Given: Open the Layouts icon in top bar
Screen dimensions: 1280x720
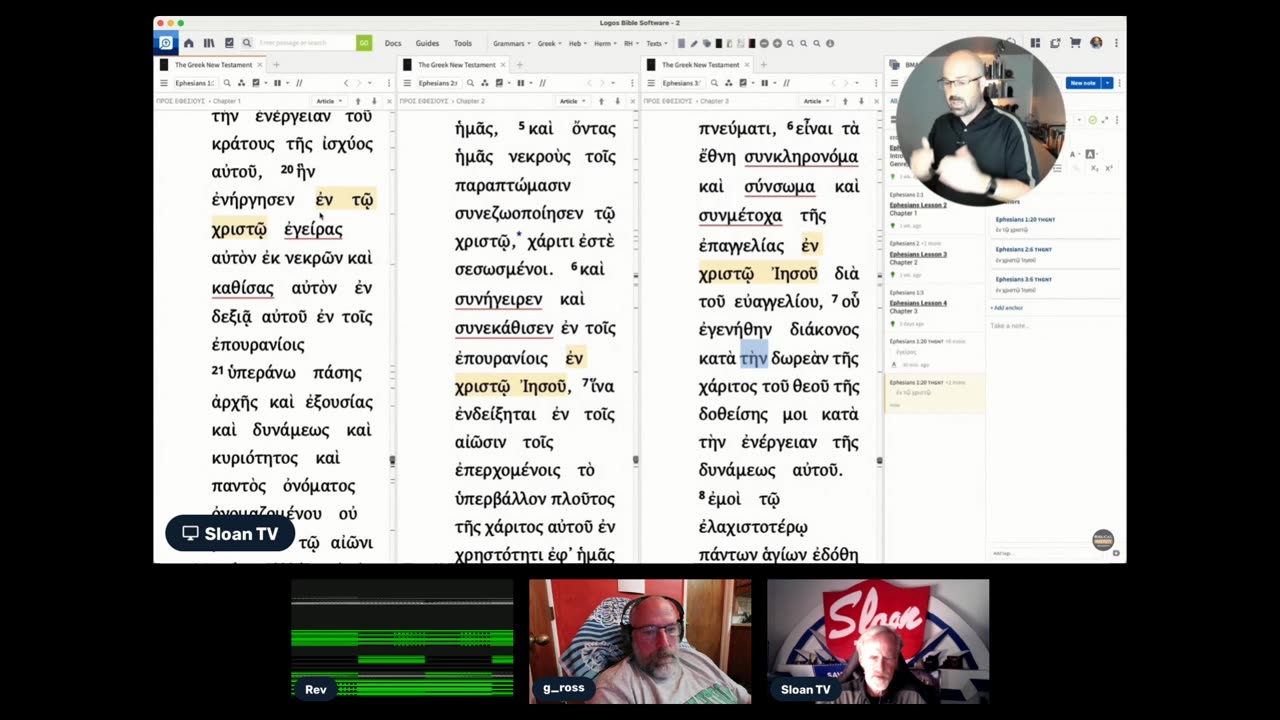Looking at the screenshot, I should pos(1035,43).
